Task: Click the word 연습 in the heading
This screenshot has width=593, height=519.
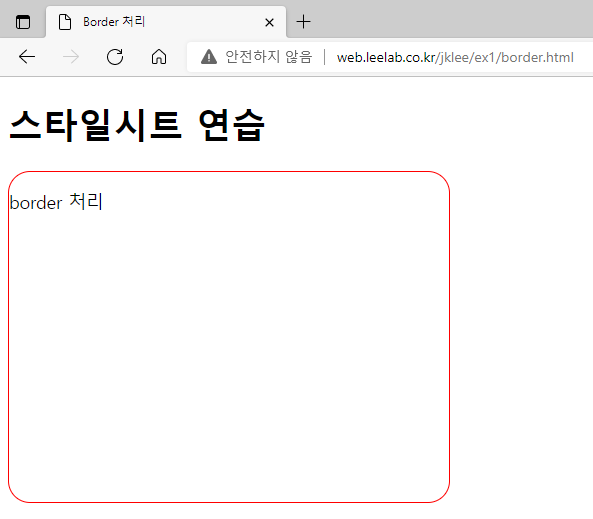Action: coord(232,125)
